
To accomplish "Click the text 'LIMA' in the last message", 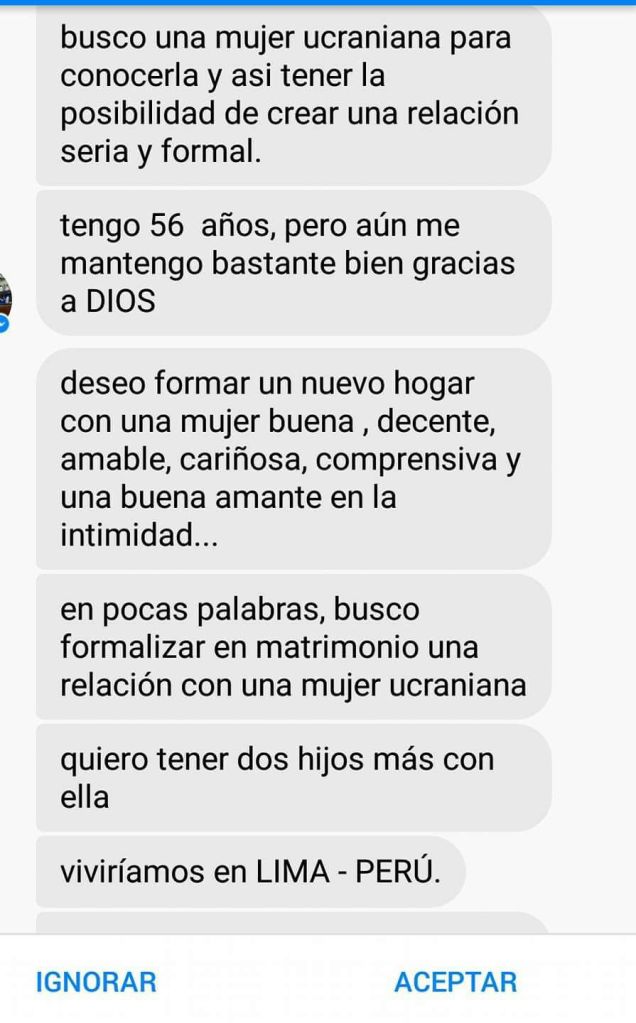I will coord(293,872).
